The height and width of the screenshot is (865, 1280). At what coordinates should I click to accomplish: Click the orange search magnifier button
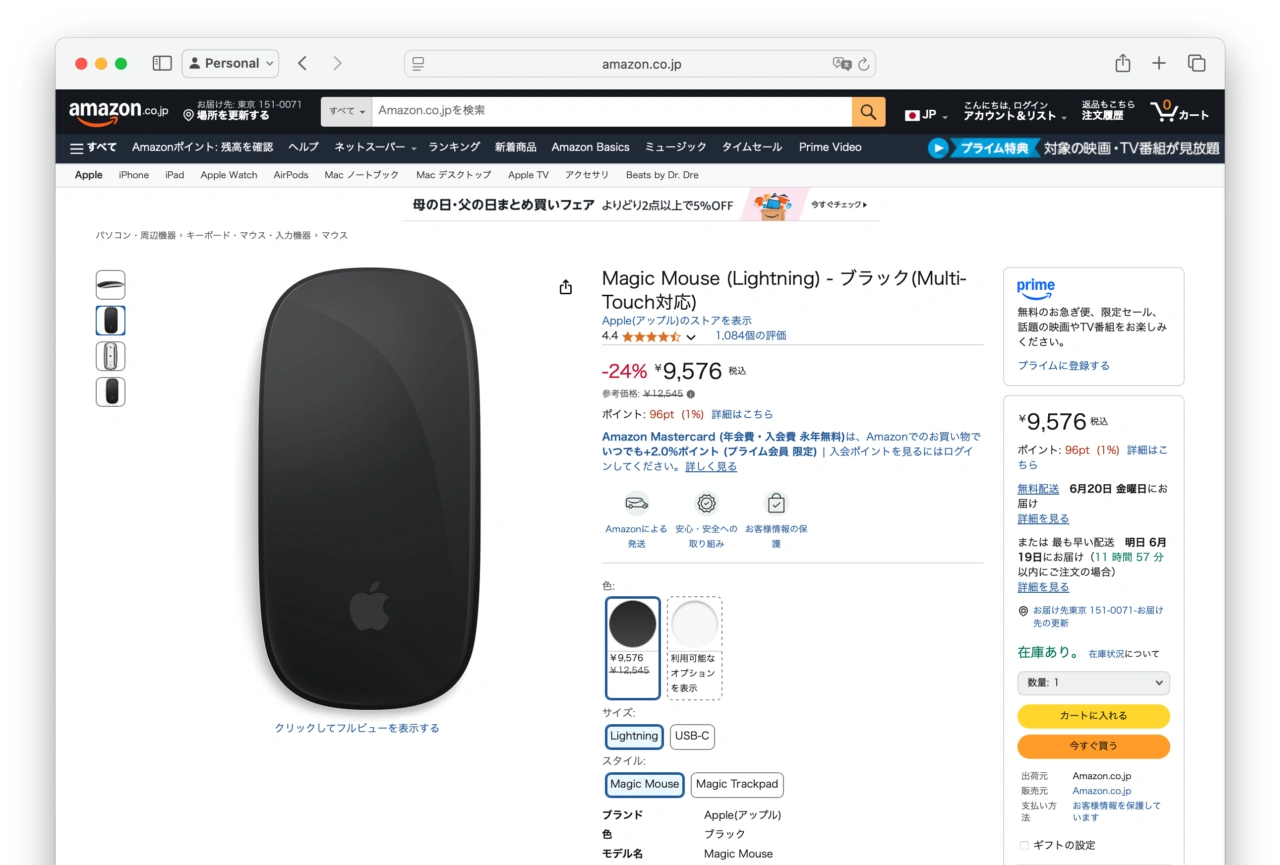pyautogui.click(x=868, y=111)
